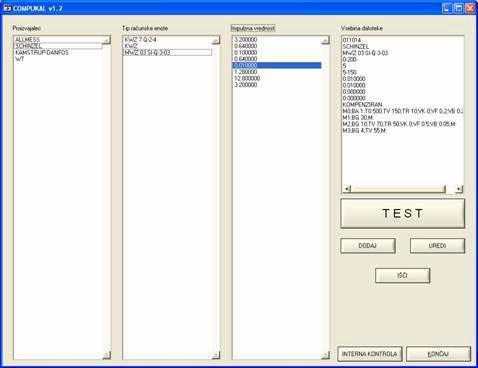The width and height of the screenshot is (478, 368).
Task: Click the M3:BG 4;TV 55;M: line
Action: click(364, 130)
